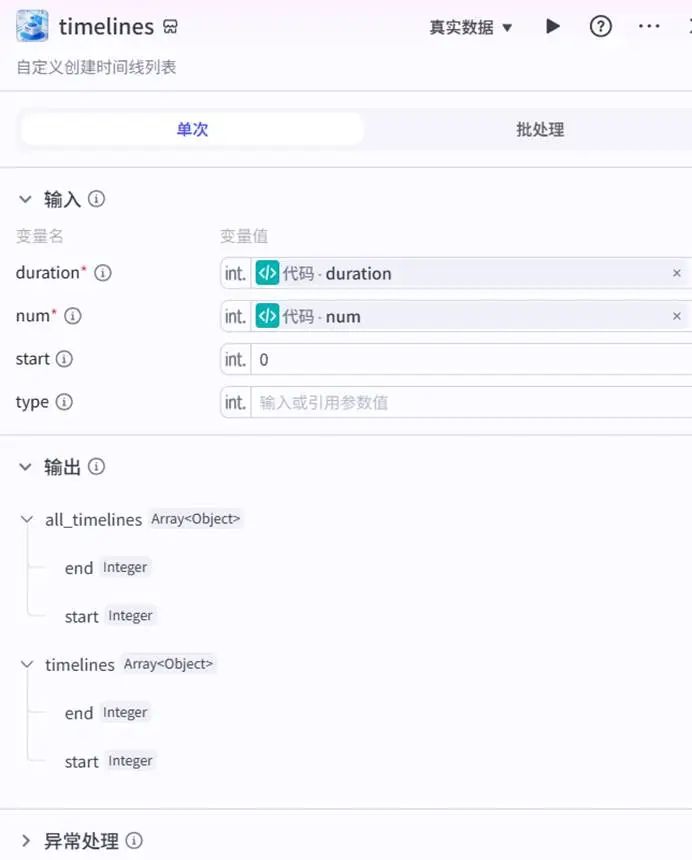Click all_timelines output name
692x860 pixels.
94,519
